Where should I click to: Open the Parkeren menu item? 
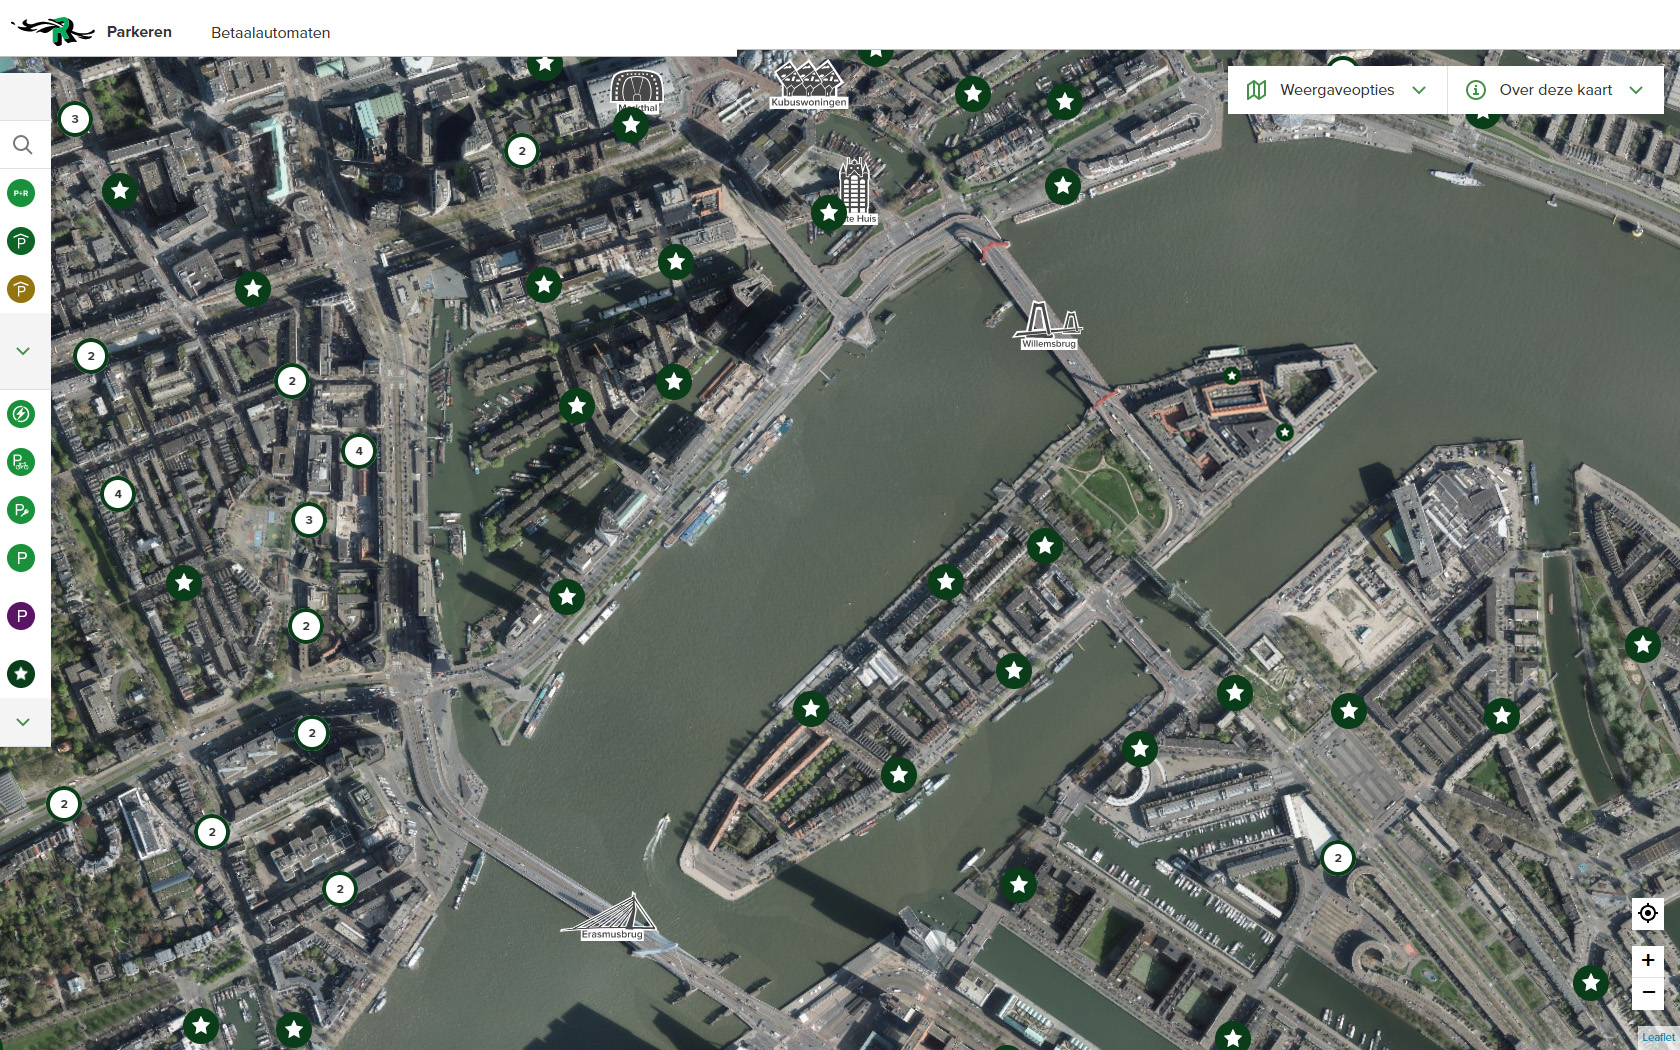click(139, 32)
